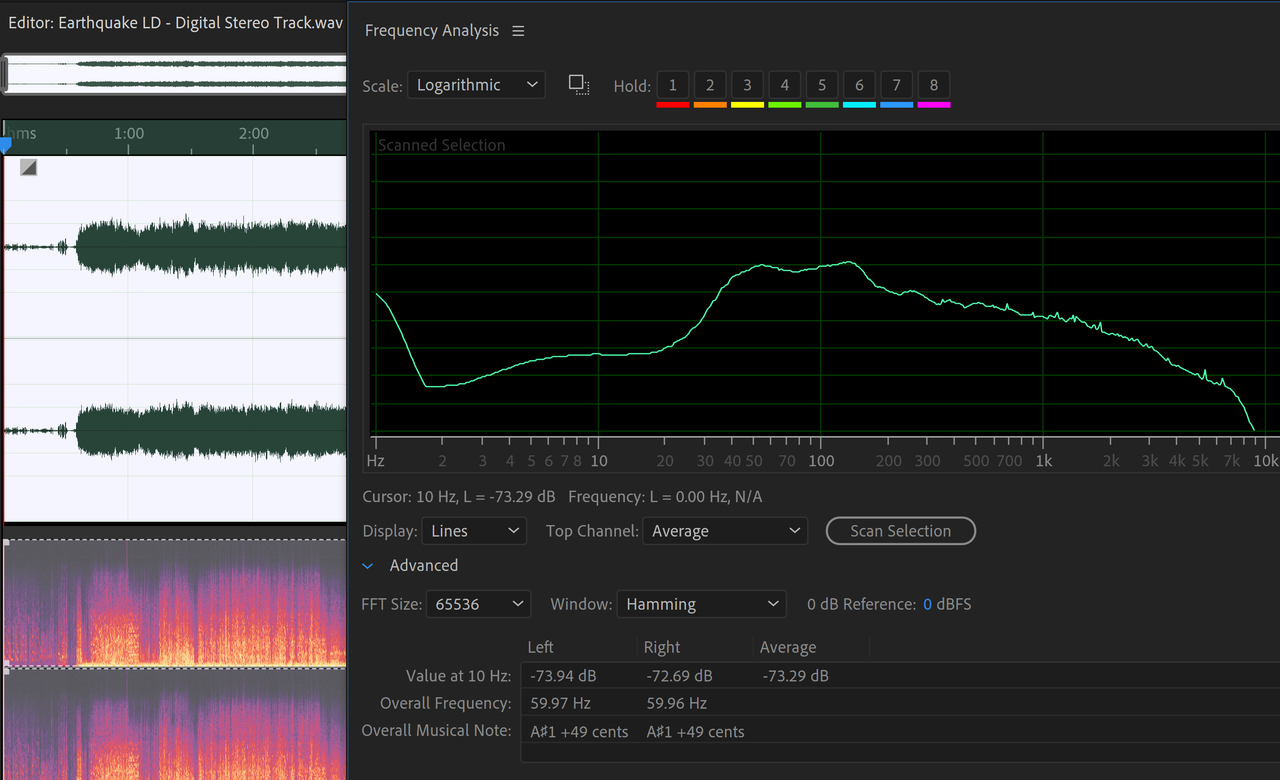Toggle Hold button 3
The image size is (1280, 780).
pos(747,85)
